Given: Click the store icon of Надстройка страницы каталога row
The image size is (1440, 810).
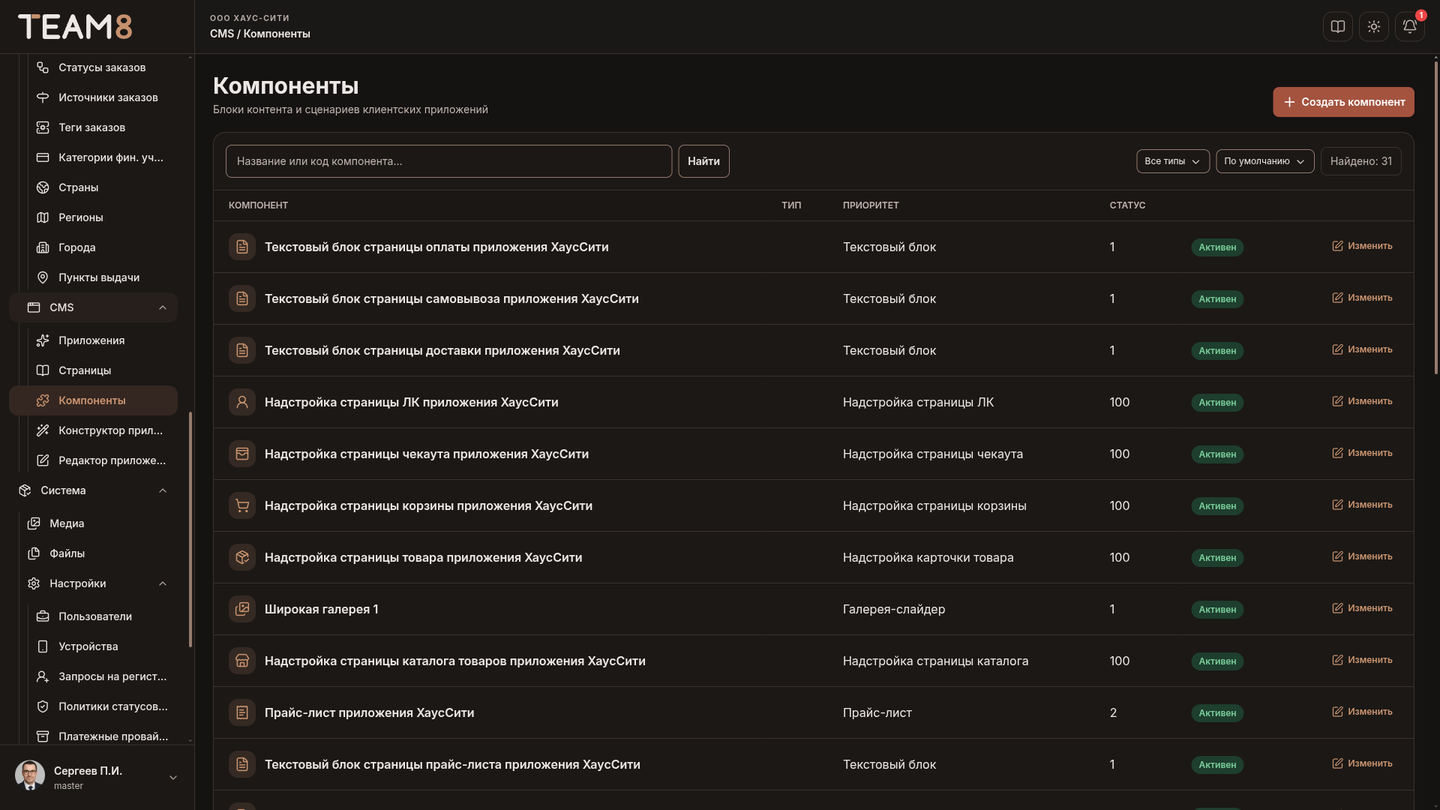Looking at the screenshot, I should (242, 661).
